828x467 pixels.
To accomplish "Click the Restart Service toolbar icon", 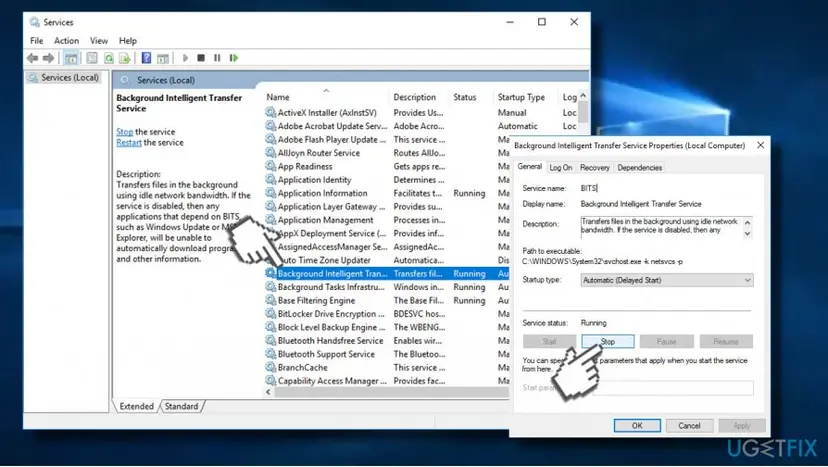I will point(234,58).
